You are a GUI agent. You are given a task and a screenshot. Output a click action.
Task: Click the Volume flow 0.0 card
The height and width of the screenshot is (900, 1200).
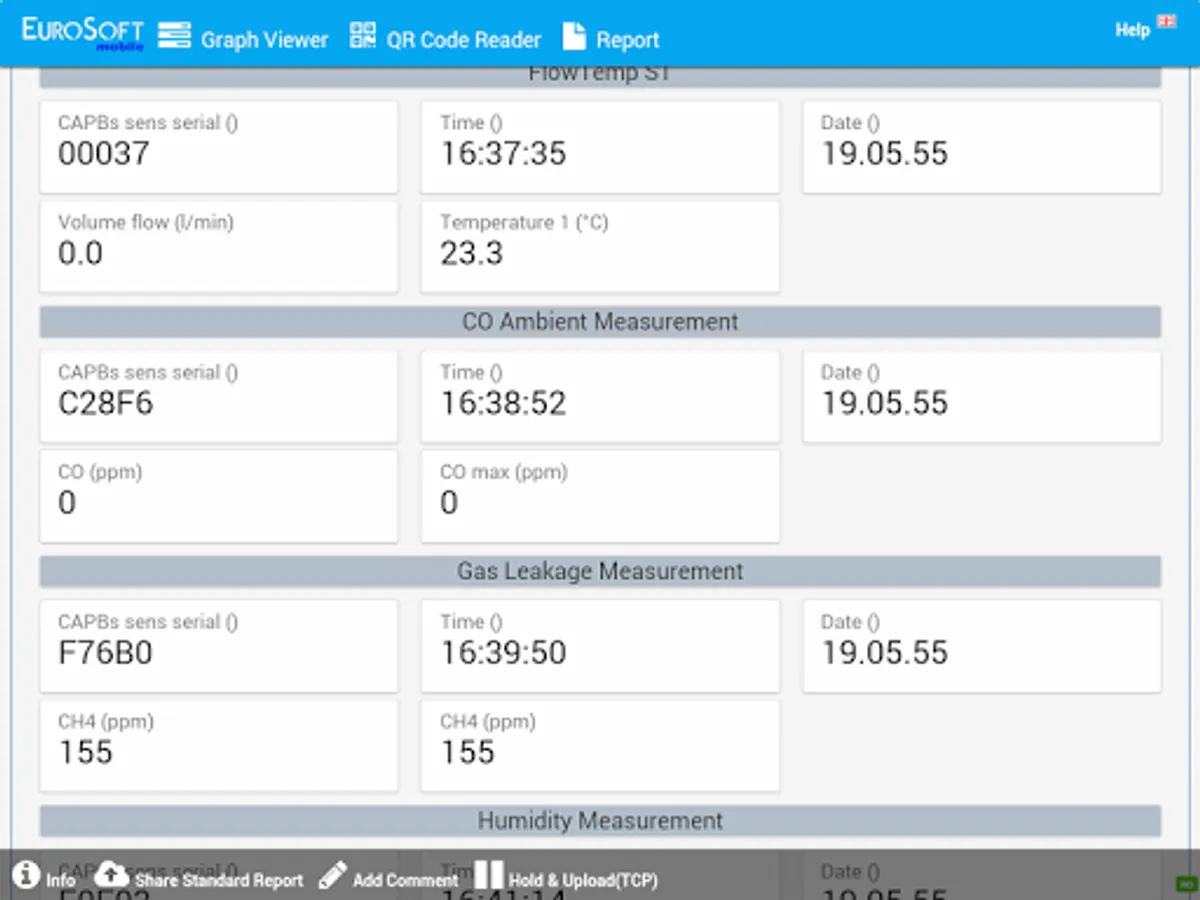click(x=219, y=247)
